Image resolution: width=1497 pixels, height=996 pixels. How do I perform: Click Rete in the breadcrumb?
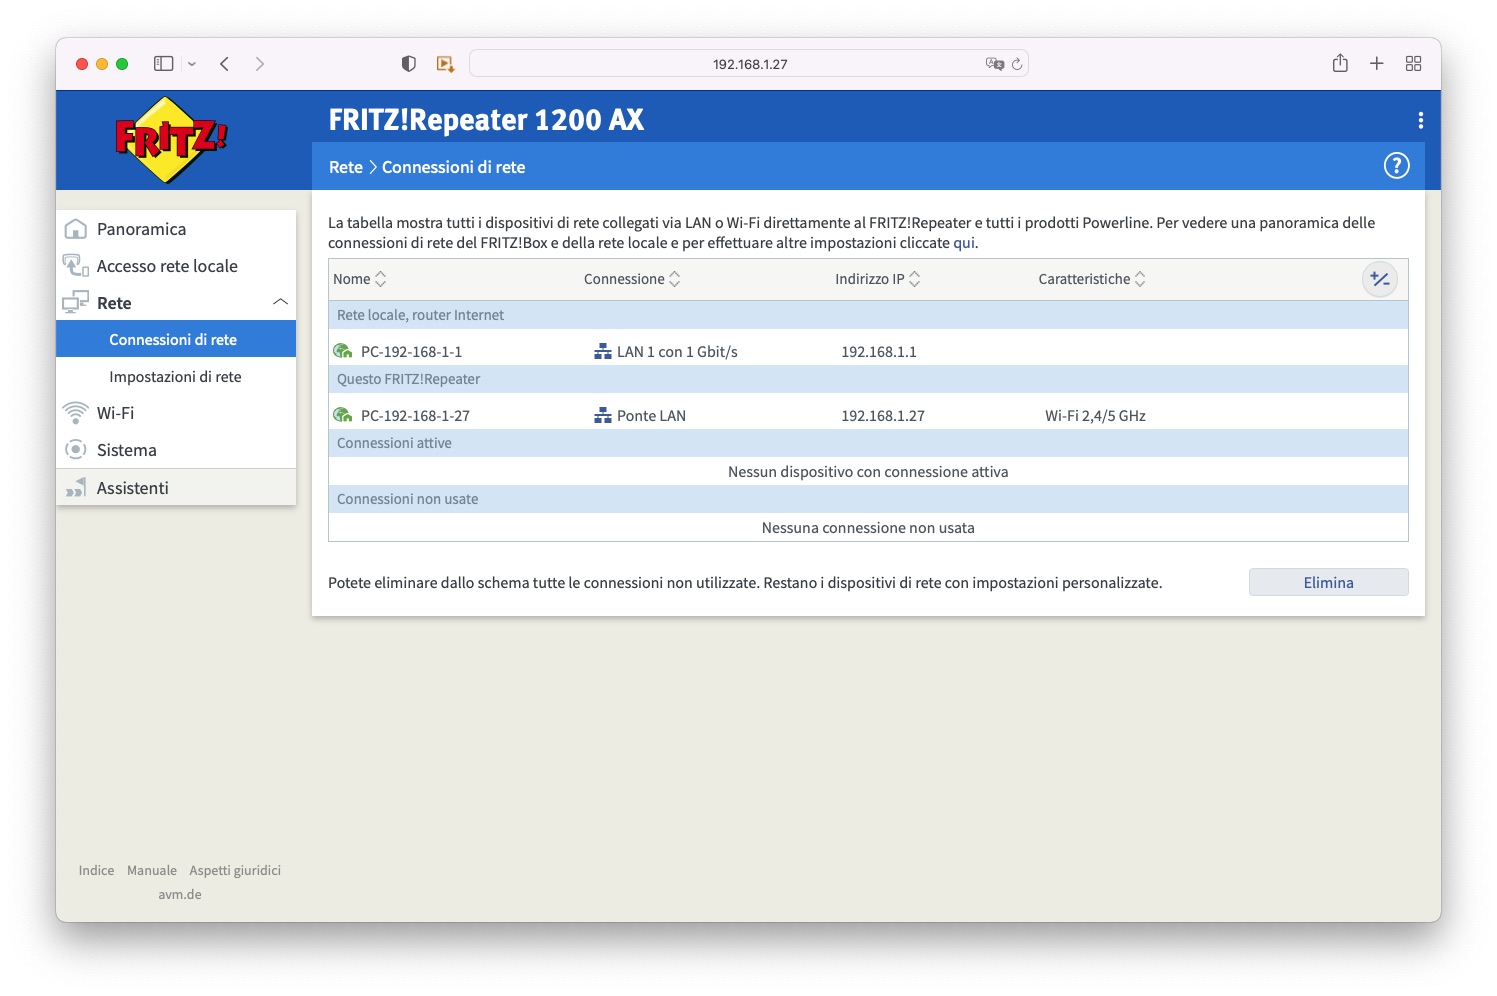(346, 167)
